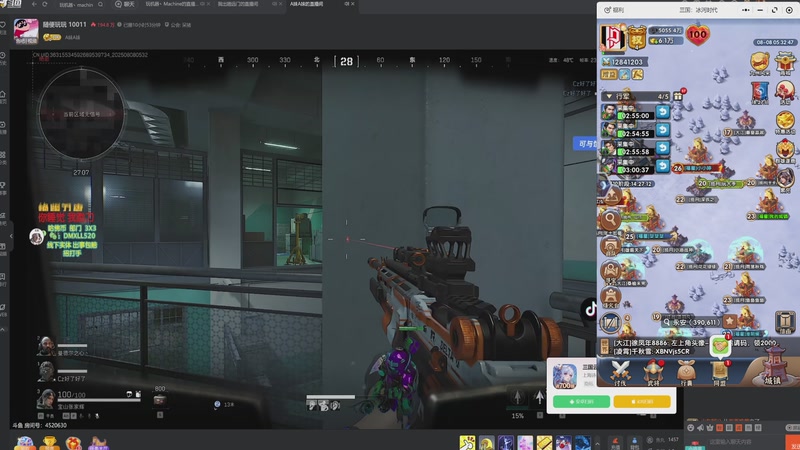Click the green handshake notification bubble

pos(720,346)
